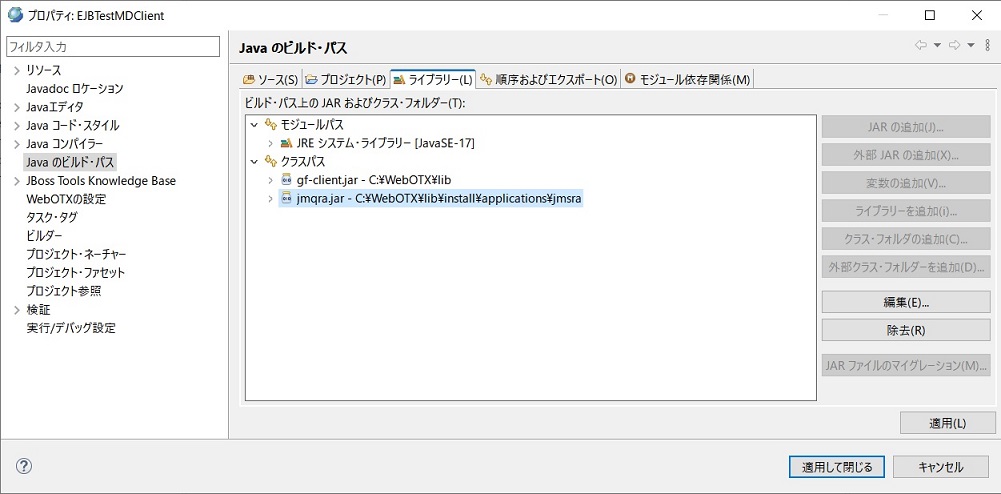This screenshot has height=494, width=1001.
Task: Select WebOTXの設定 in the sidebar
Action: [x=66, y=199]
